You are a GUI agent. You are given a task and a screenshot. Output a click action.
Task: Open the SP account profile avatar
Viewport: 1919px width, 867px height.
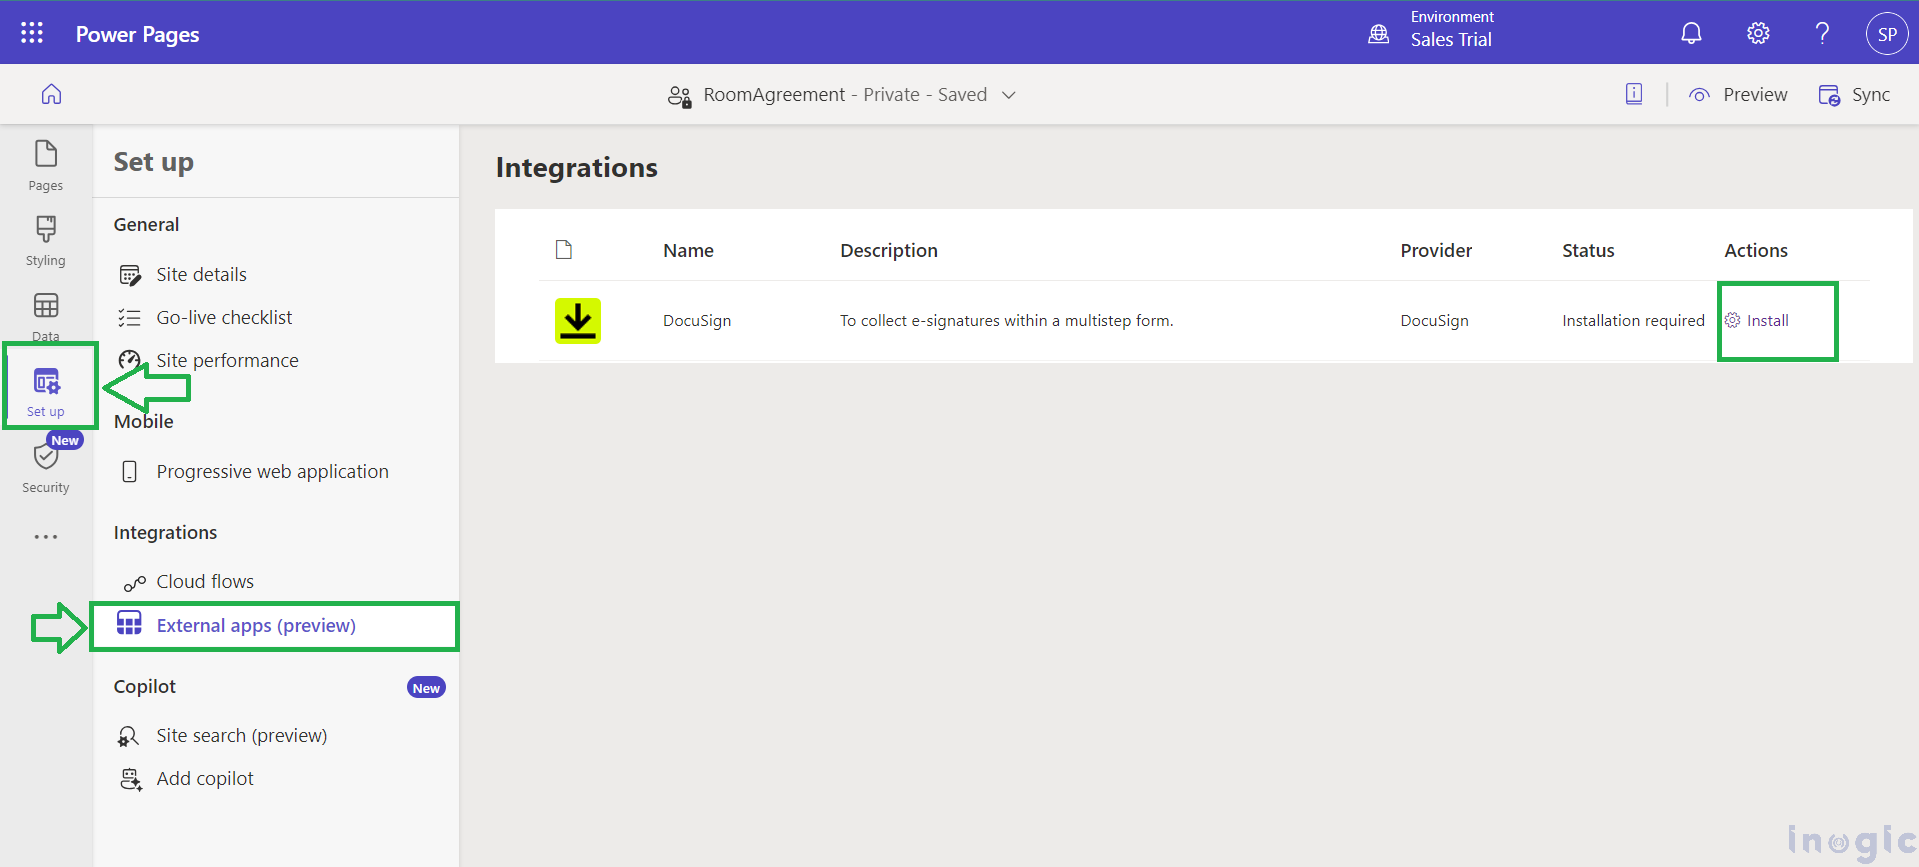[x=1886, y=34]
